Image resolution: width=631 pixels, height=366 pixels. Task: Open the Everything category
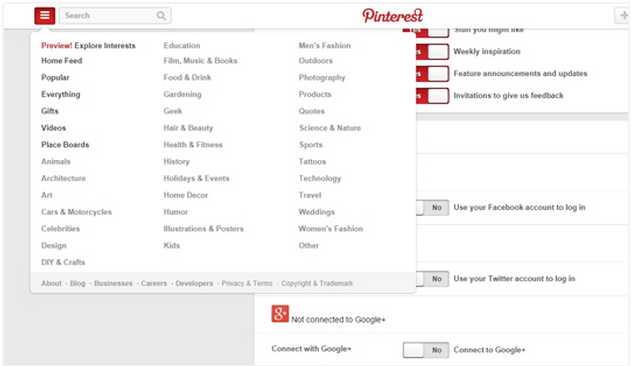[61, 94]
